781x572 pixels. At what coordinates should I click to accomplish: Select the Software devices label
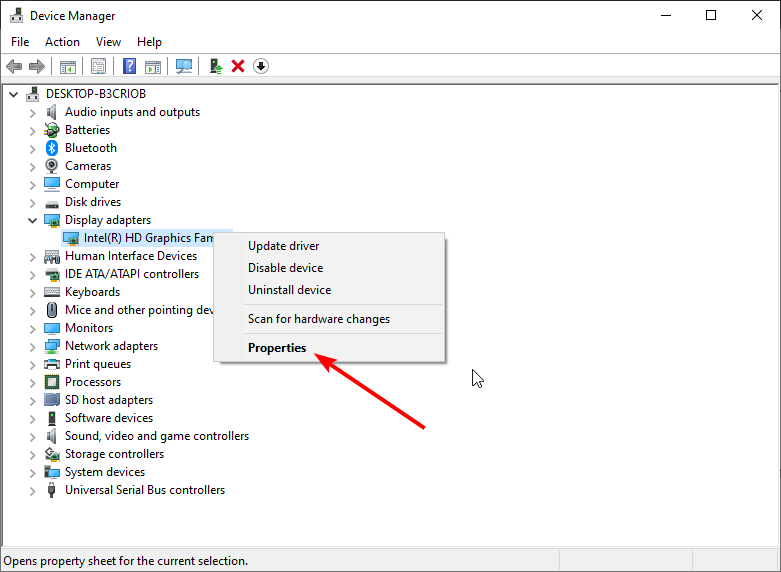[x=109, y=418]
